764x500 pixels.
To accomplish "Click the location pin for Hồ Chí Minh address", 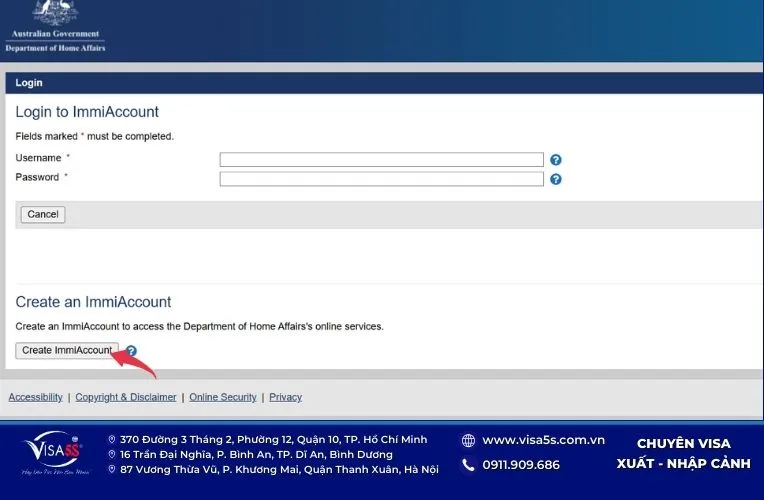I will [112, 440].
